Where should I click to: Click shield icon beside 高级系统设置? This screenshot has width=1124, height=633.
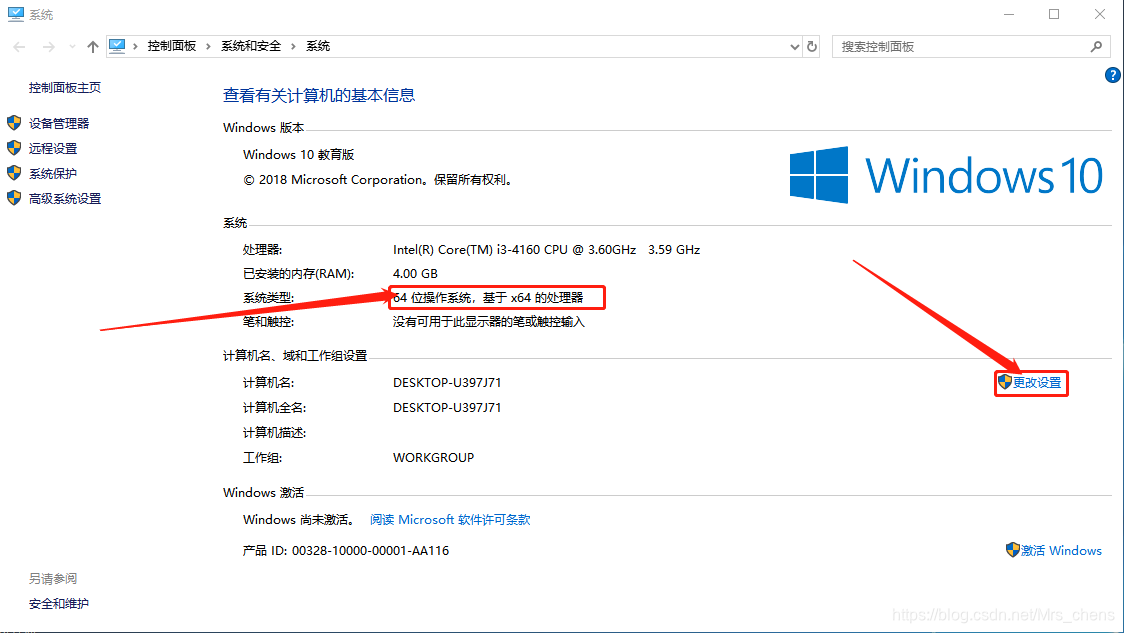pyautogui.click(x=14, y=198)
